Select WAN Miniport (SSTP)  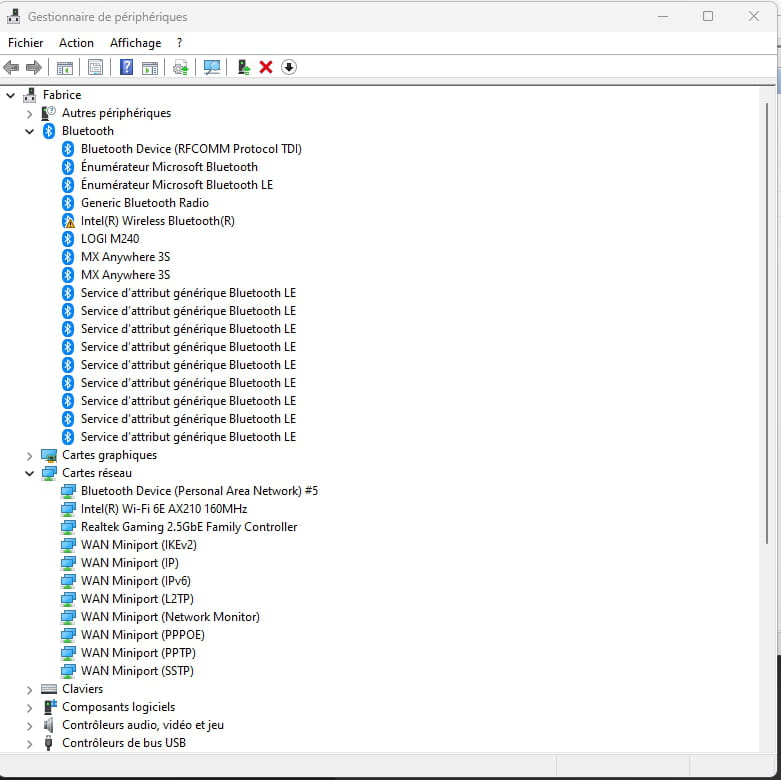[137, 670]
